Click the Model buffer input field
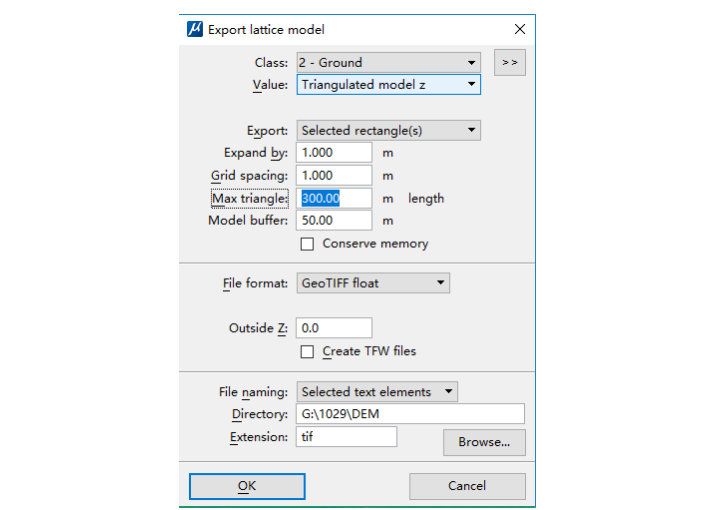The height and width of the screenshot is (510, 712). click(334, 221)
